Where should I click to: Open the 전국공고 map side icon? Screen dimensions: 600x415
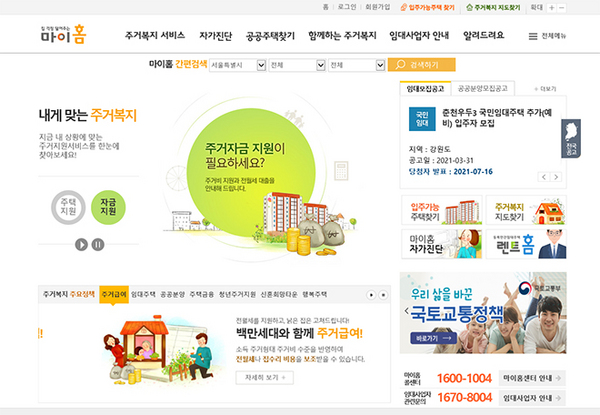click(x=571, y=138)
